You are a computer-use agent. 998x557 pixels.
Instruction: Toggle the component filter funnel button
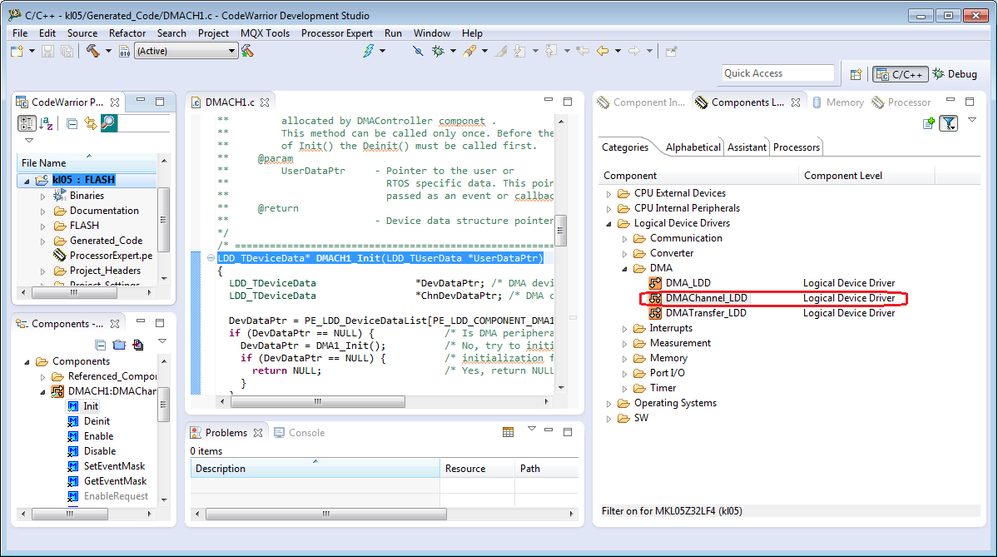pyautogui.click(x=948, y=123)
